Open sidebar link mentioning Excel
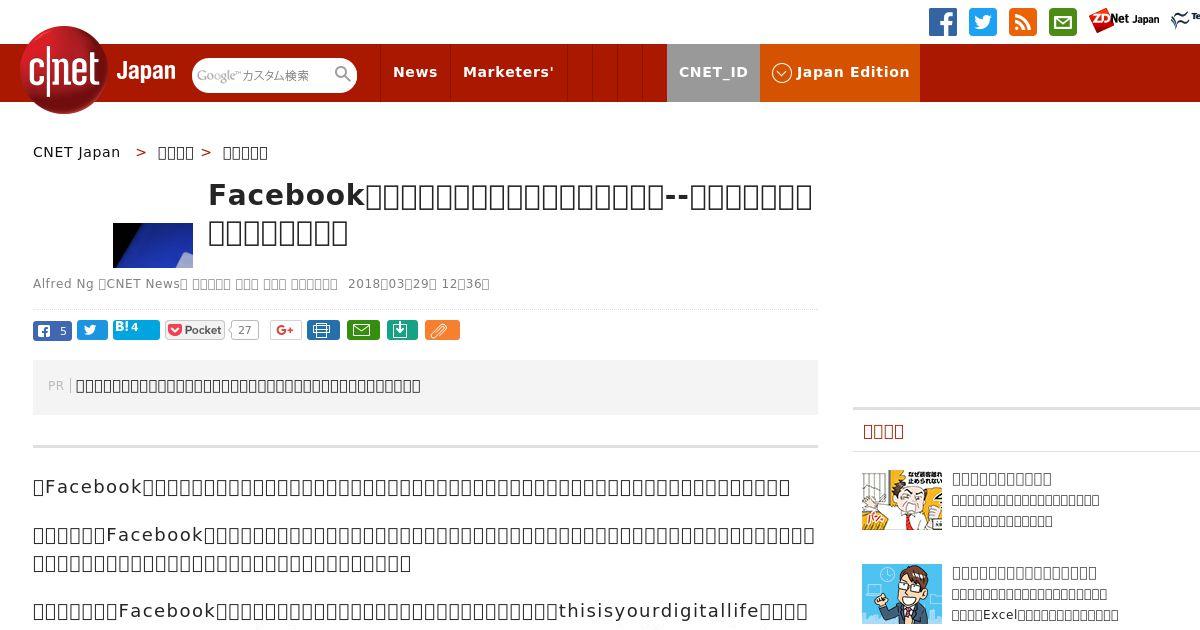The image size is (1200, 630). [x=1035, y=615]
